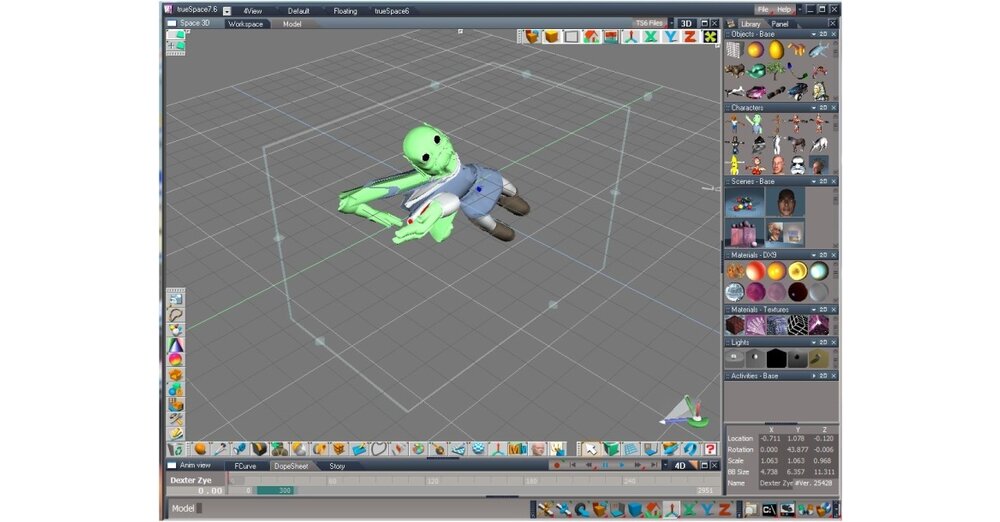This screenshot has width=1000, height=522.
Task: Click the green X axis icon in viewport toolbar
Action: click(x=650, y=37)
